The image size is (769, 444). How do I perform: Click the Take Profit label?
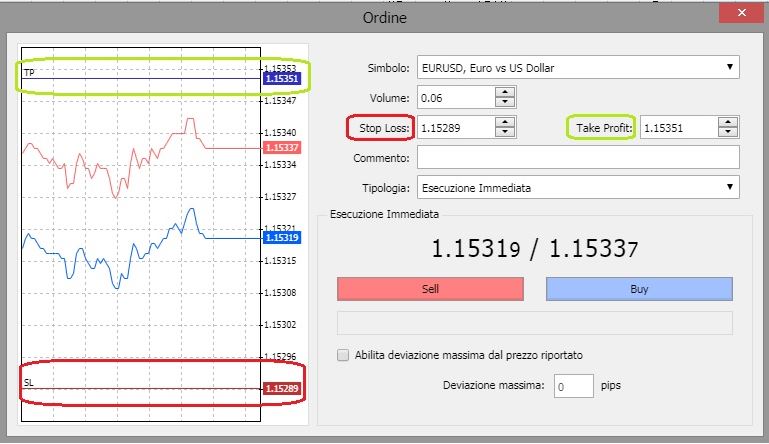click(x=604, y=128)
